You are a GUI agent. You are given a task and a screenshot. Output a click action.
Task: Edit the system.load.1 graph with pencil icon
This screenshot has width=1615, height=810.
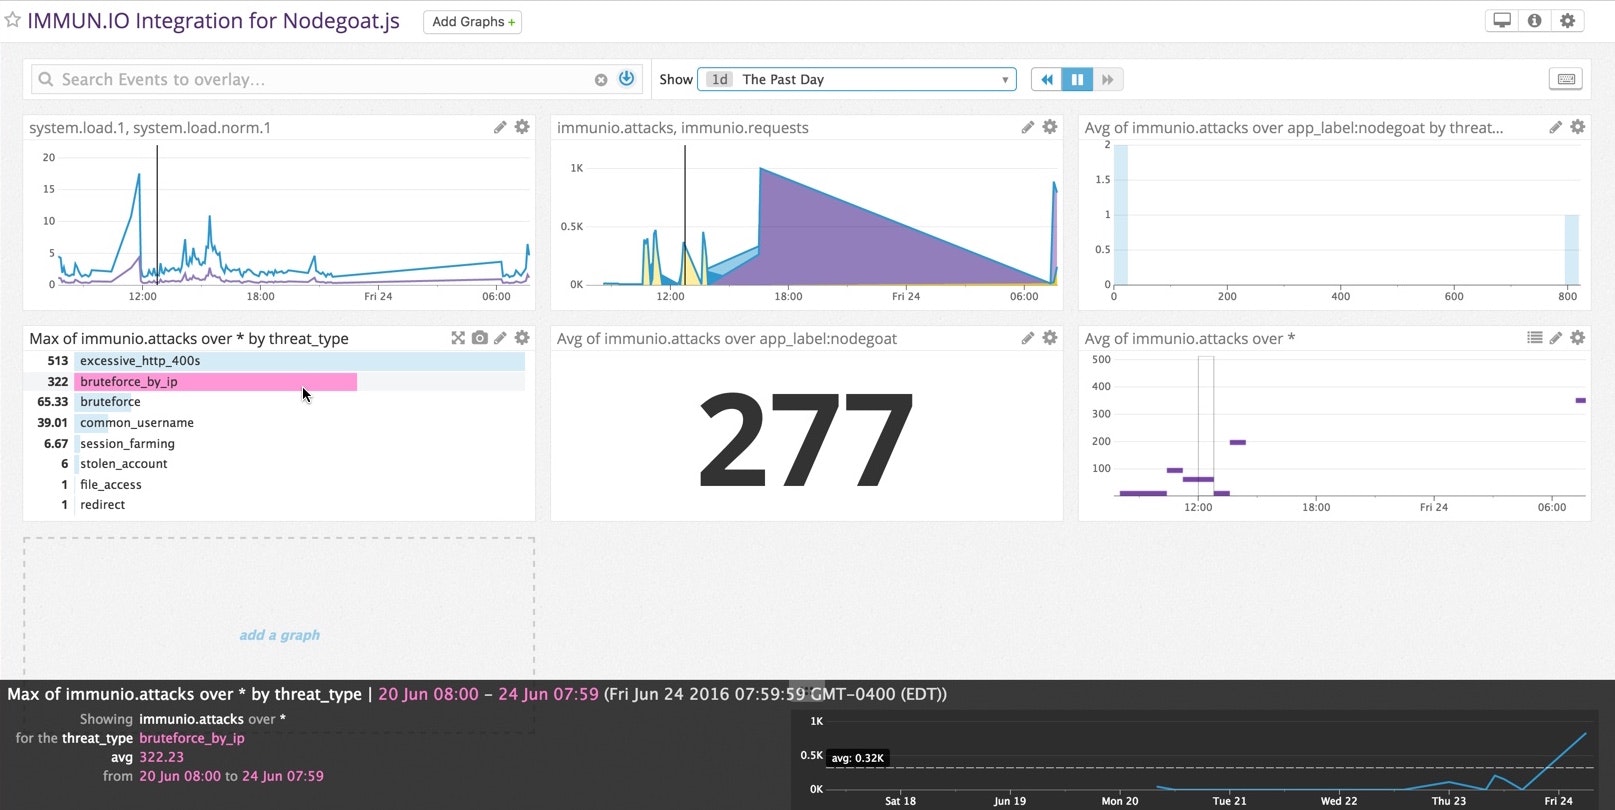point(500,127)
